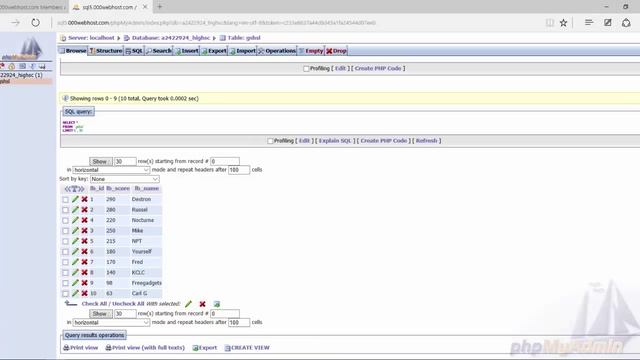Go to the Insert tab
640x360 pixels.
187,51
